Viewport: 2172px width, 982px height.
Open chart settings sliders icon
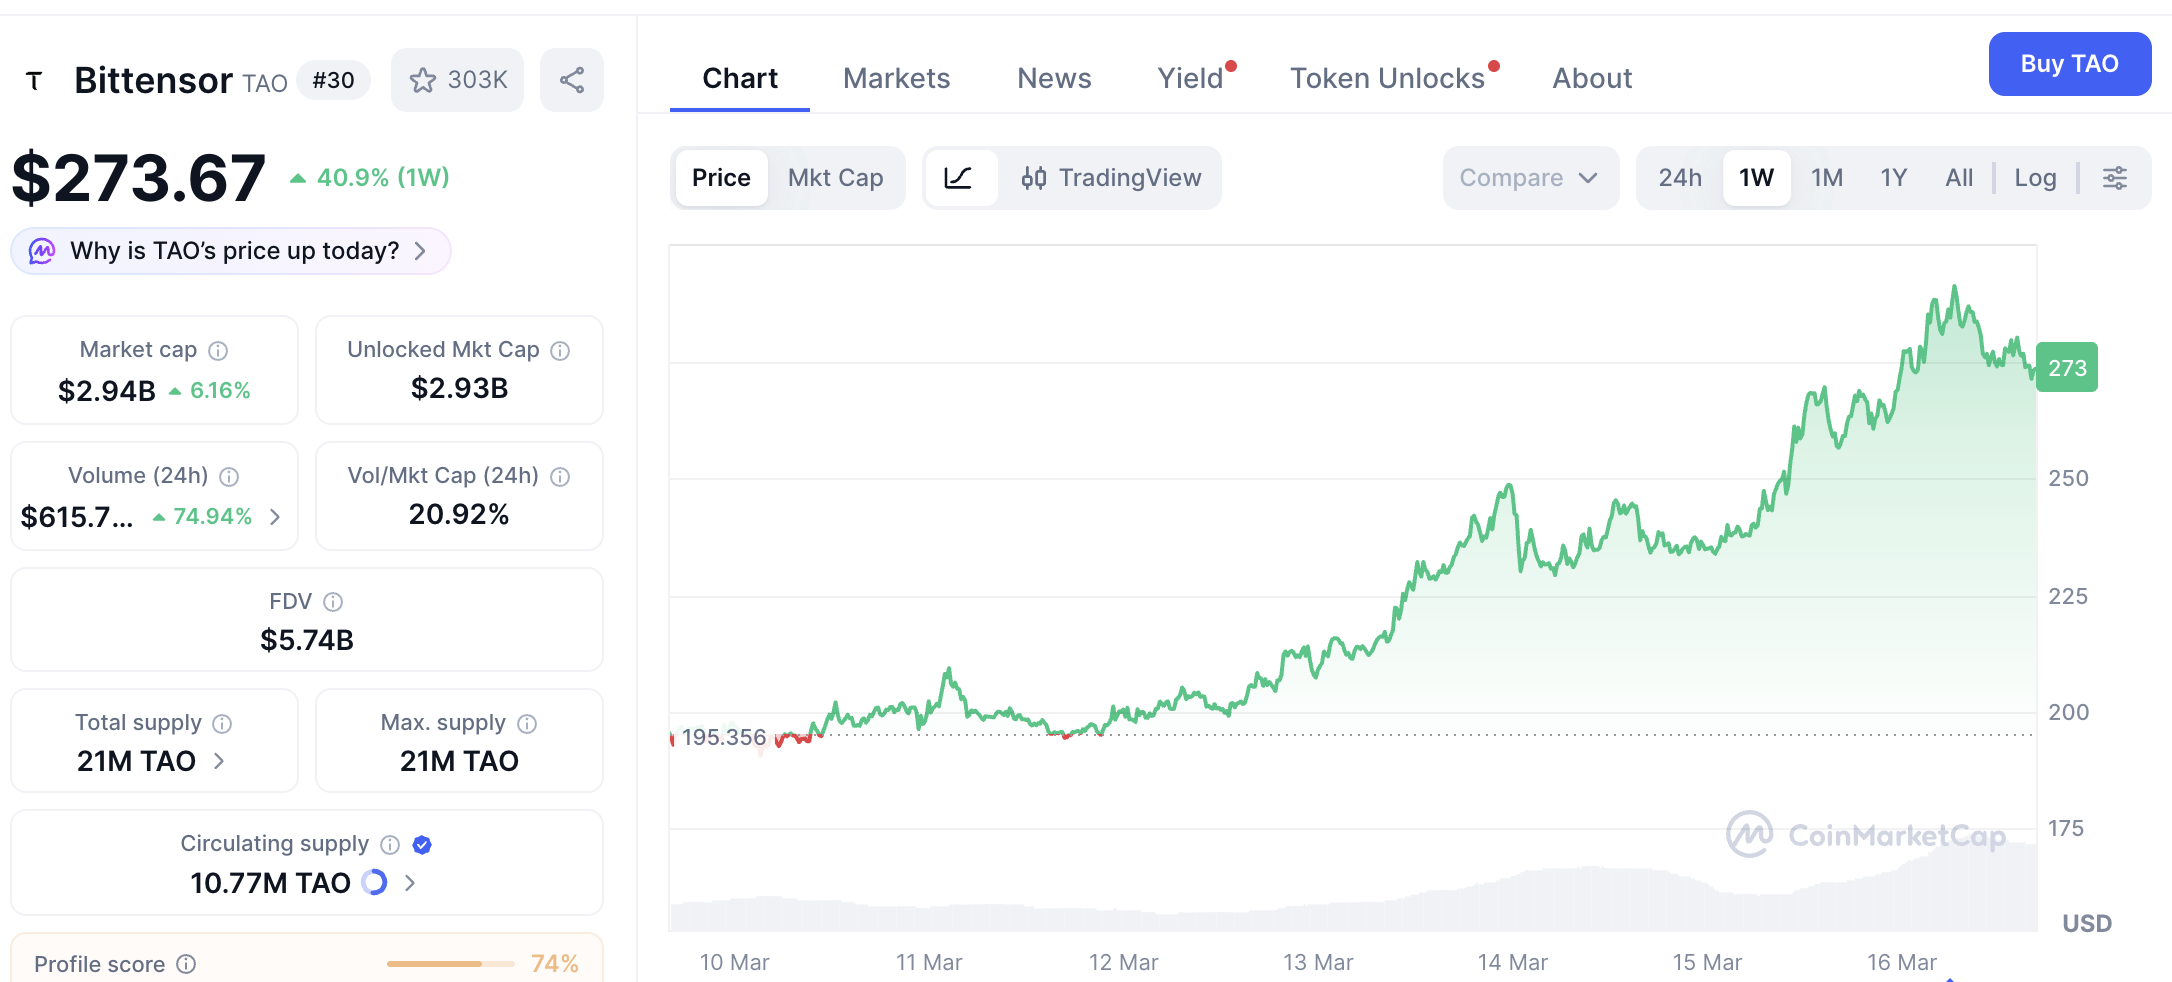point(2115,178)
